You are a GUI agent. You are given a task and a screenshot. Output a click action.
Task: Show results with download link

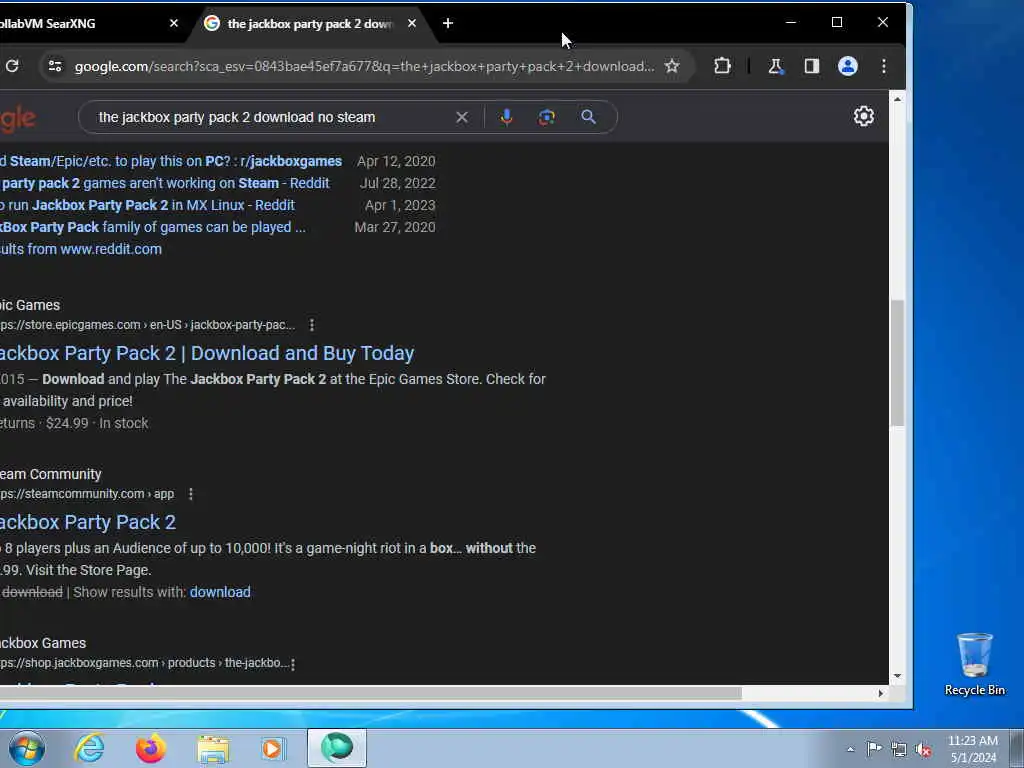point(220,592)
